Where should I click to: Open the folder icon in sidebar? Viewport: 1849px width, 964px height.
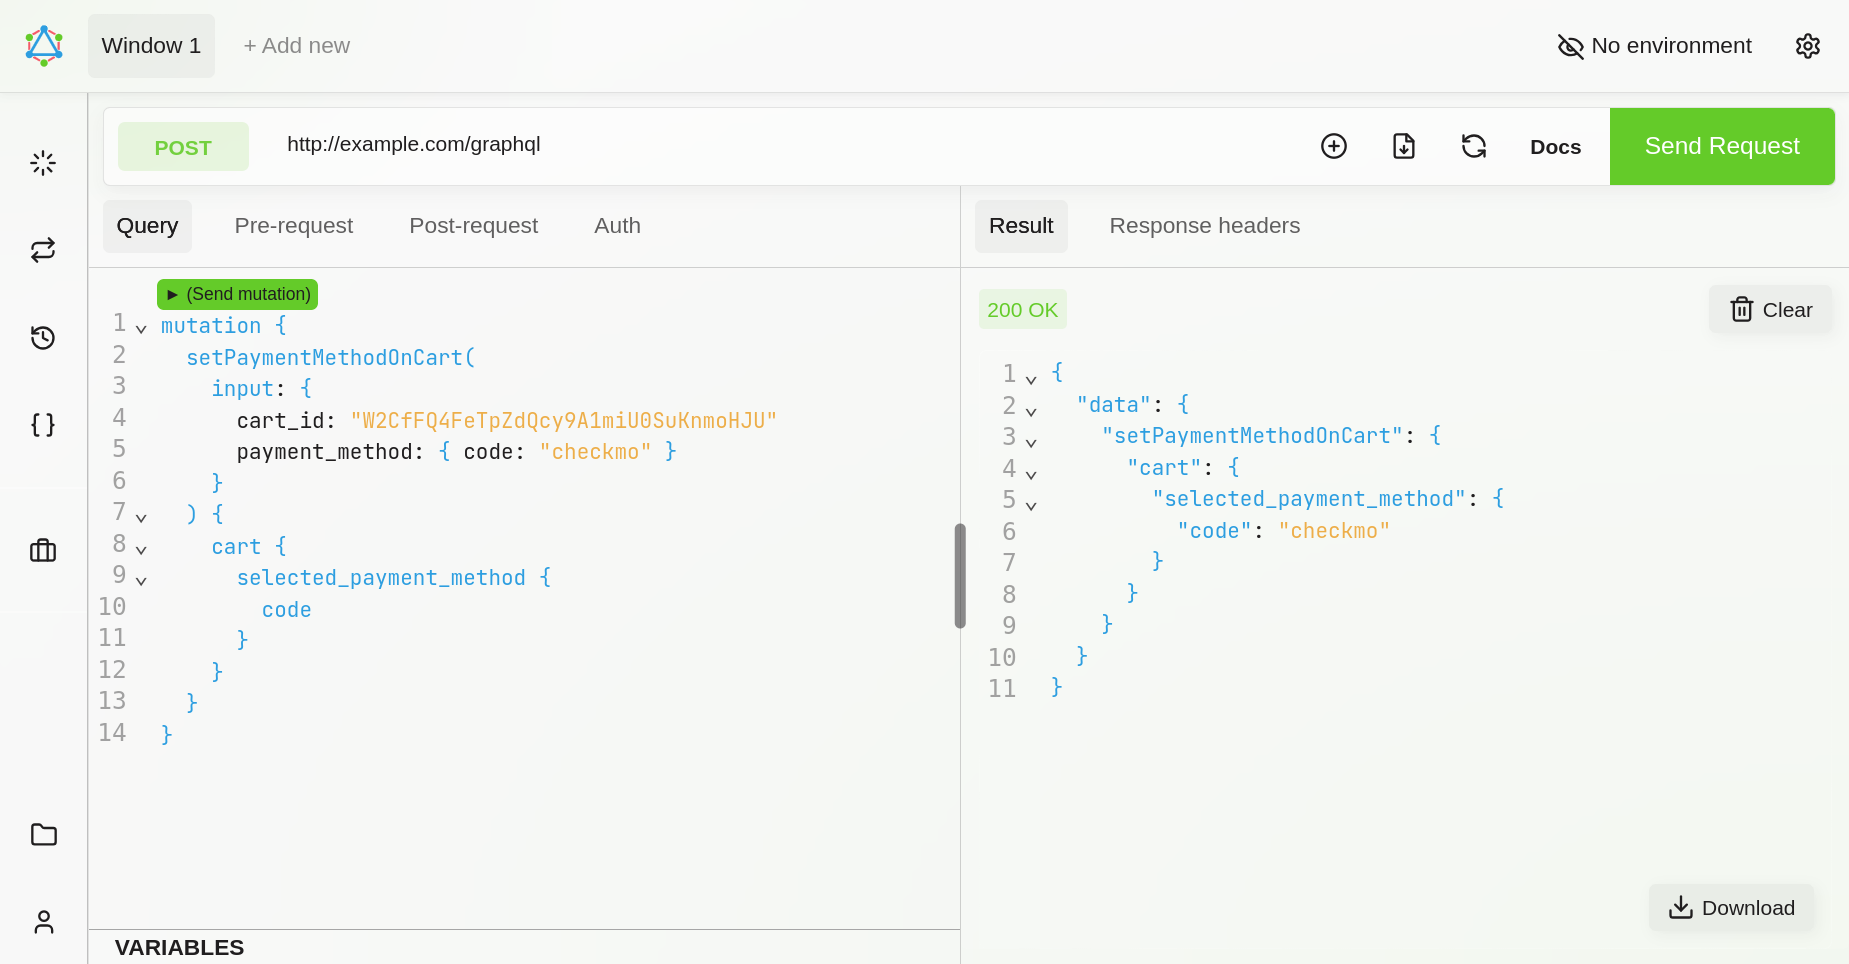pos(43,834)
